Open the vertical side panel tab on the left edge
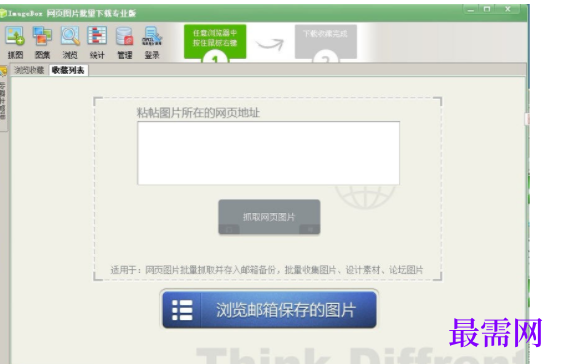Image resolution: width=561 pixels, height=364 pixels. coord(3,98)
